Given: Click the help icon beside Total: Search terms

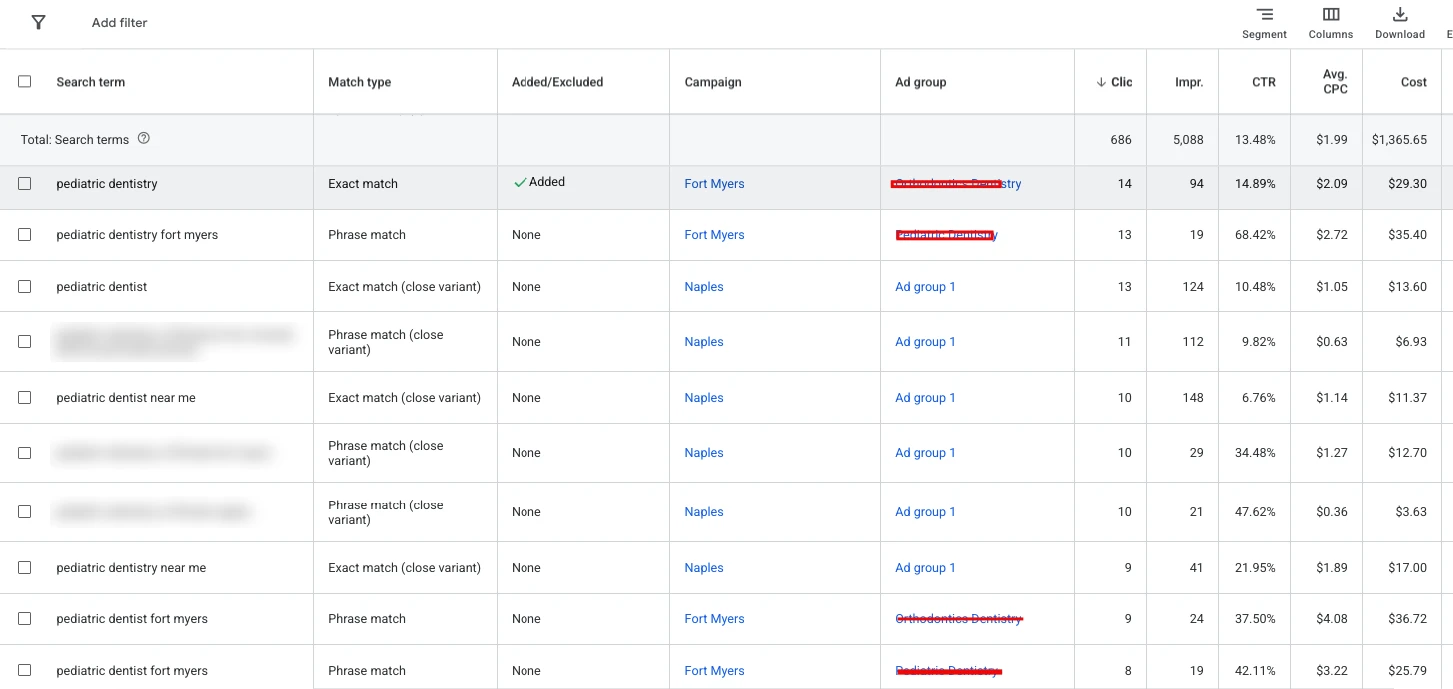Looking at the screenshot, I should (x=144, y=139).
